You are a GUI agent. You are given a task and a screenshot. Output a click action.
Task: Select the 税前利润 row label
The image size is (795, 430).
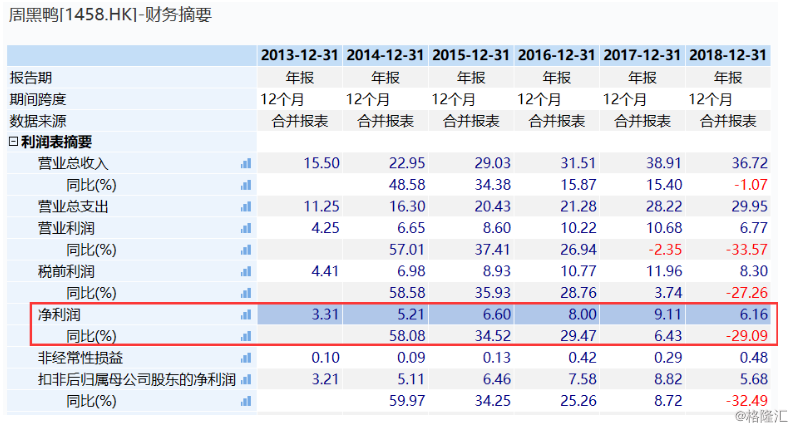click(66, 271)
